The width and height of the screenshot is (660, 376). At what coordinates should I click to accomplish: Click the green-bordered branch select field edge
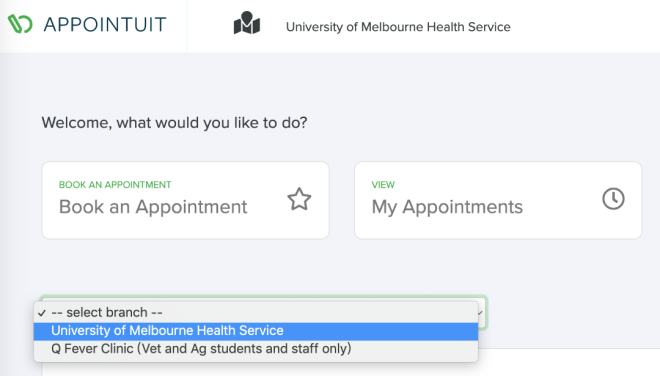(x=483, y=313)
